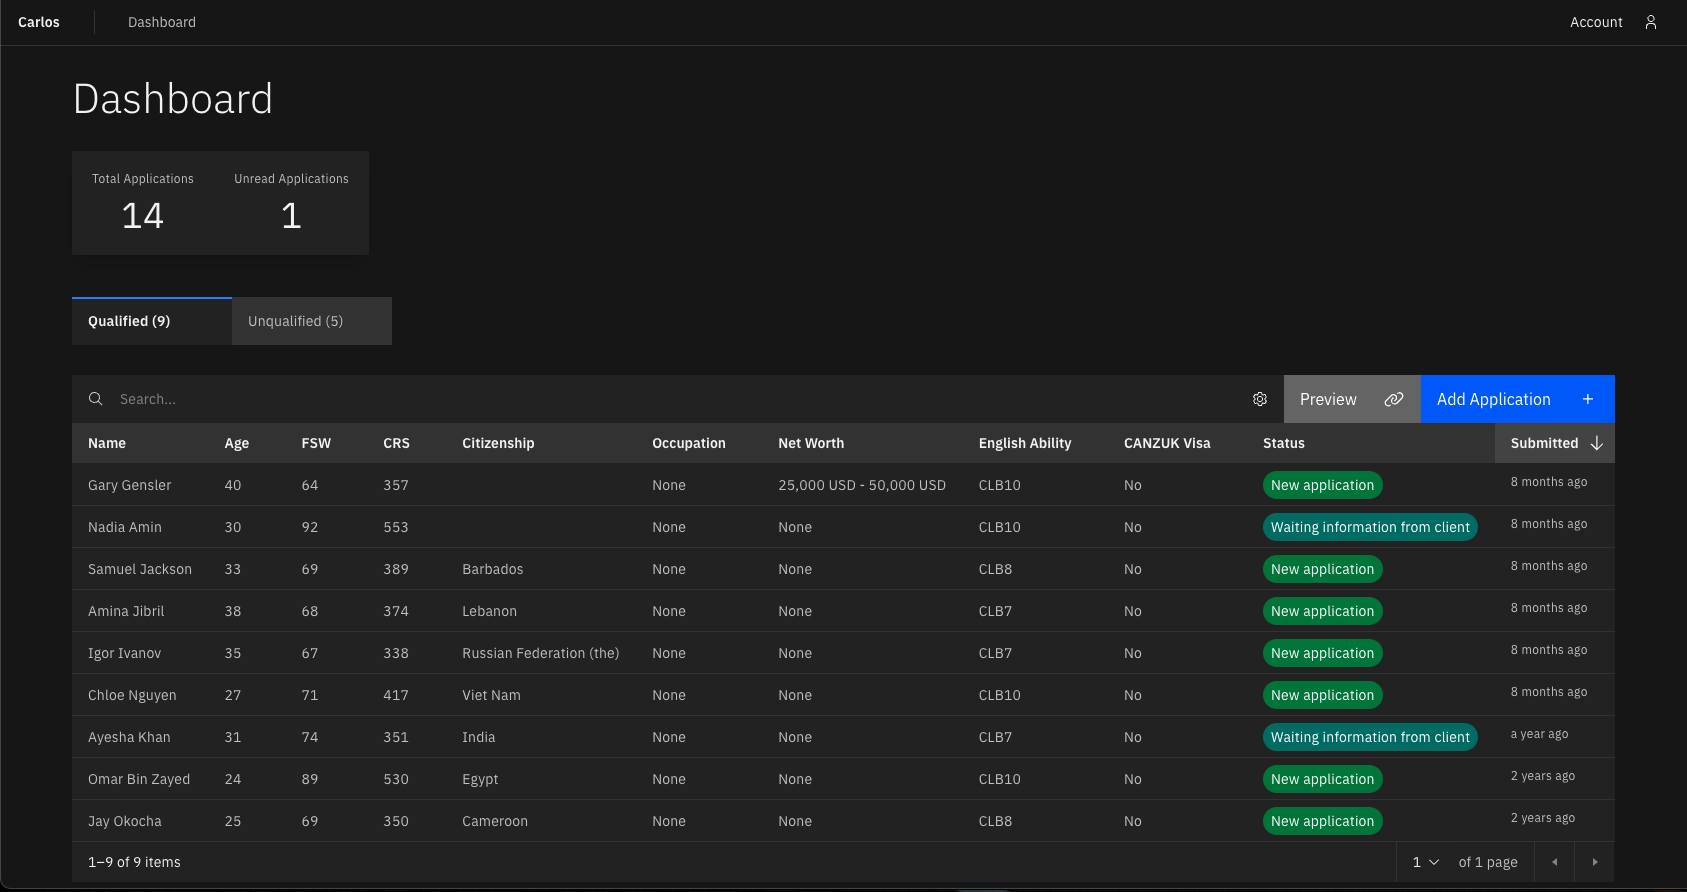
Task: Open Dashboard in the top navigation
Action: [162, 22]
